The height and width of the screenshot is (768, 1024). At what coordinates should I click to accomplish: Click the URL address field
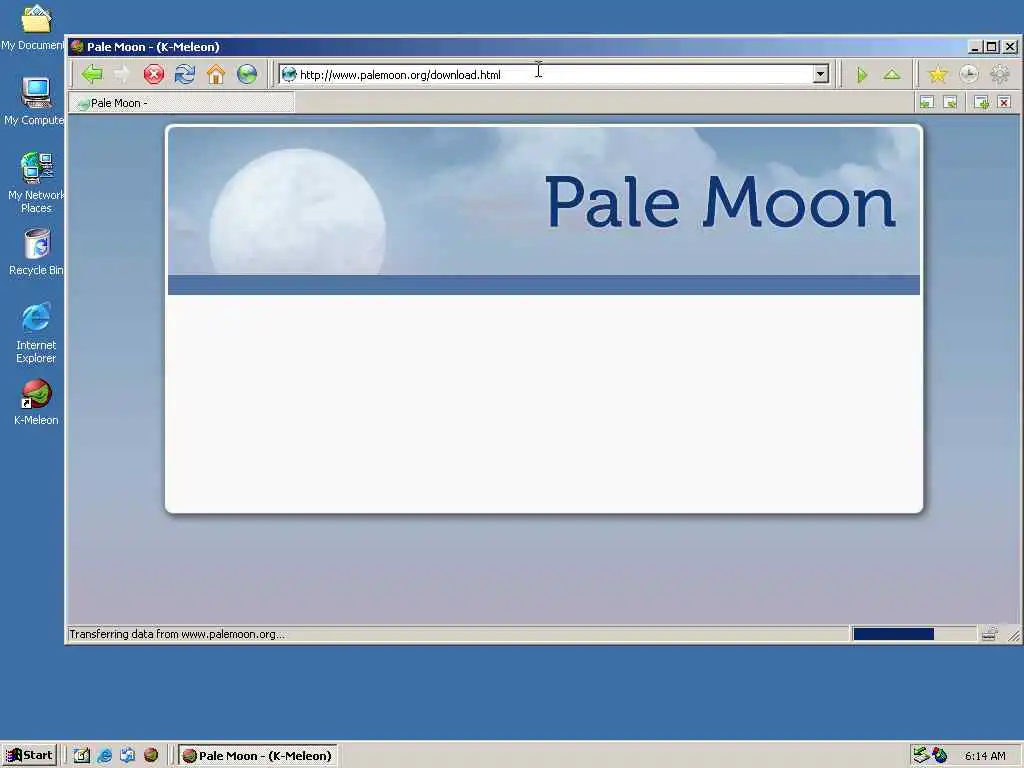coord(555,74)
